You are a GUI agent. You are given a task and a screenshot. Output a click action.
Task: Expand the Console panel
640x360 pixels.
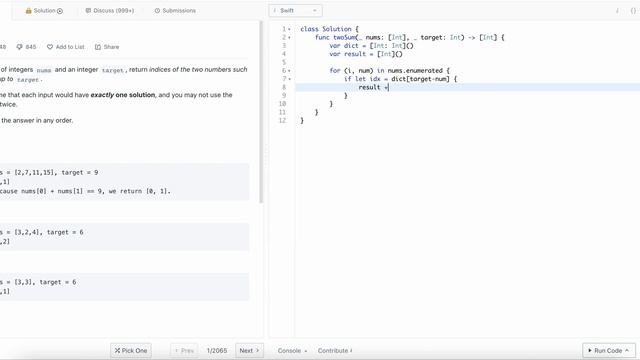coord(292,351)
